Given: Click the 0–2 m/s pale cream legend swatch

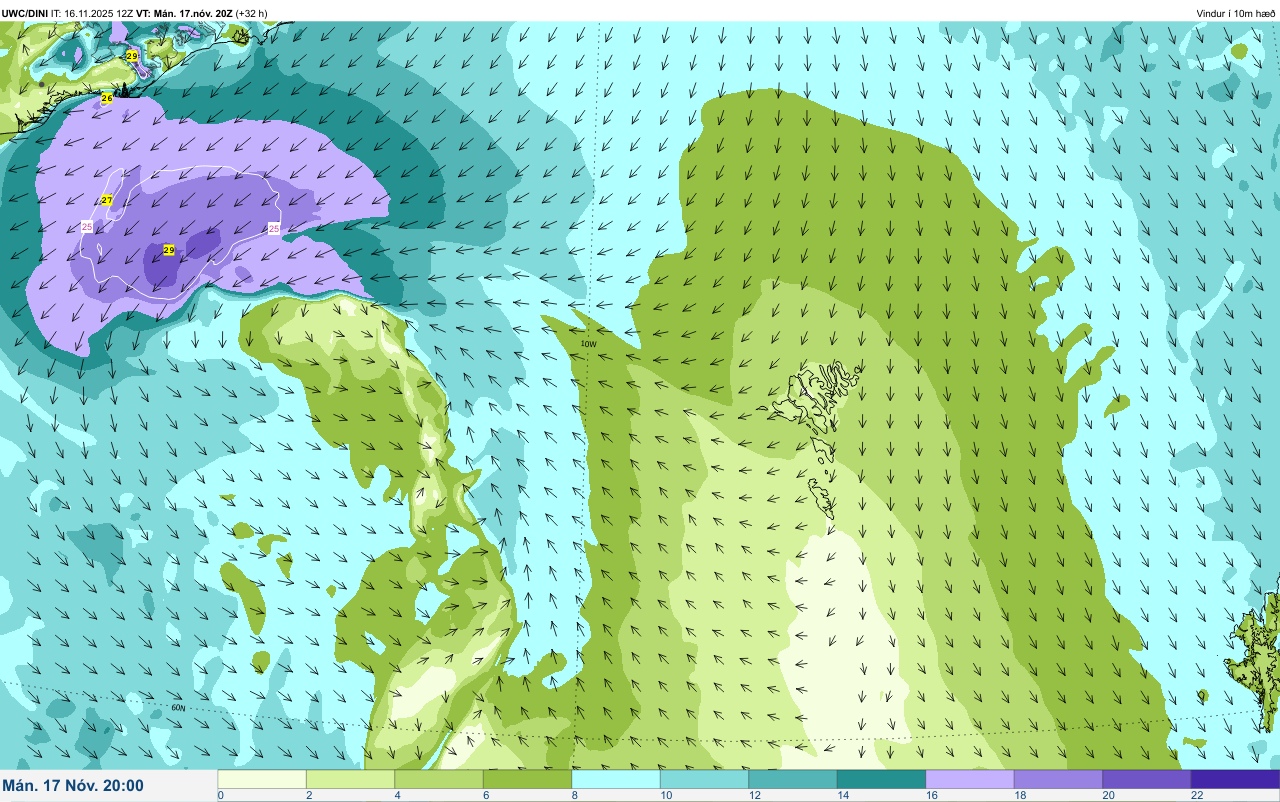Looking at the screenshot, I should click(262, 779).
